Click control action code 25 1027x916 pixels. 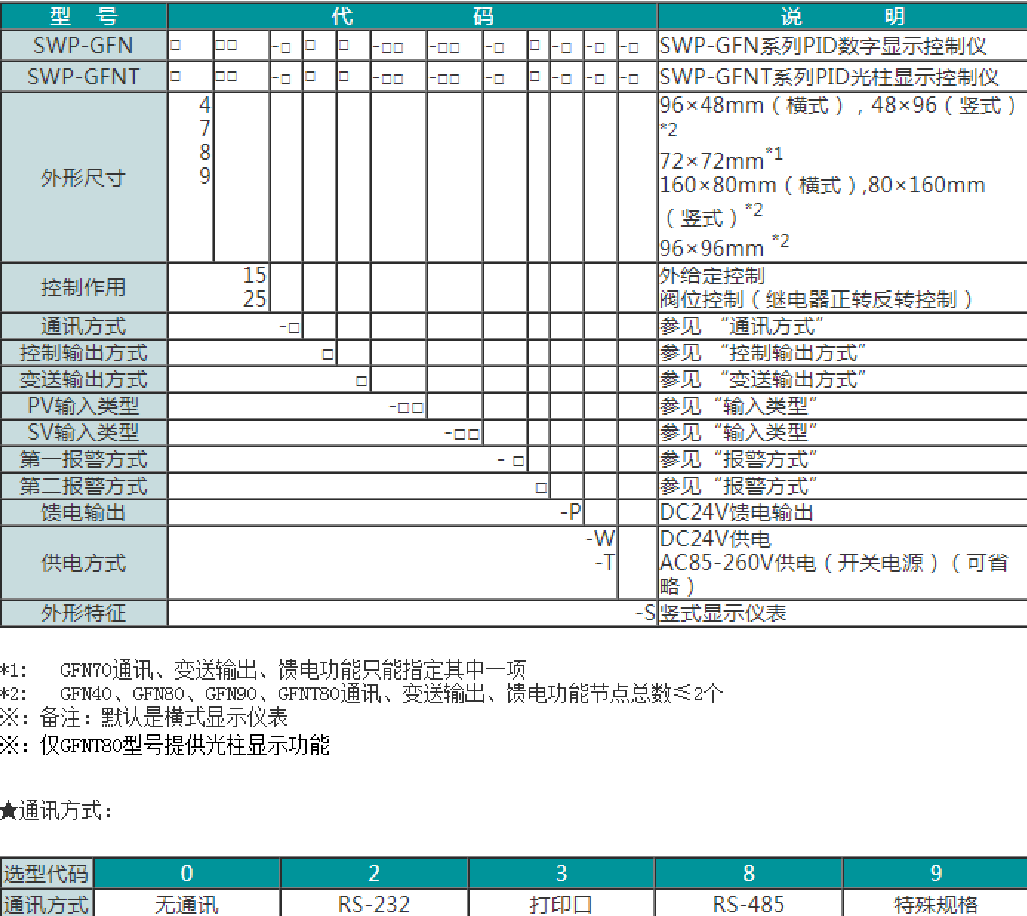coord(254,299)
